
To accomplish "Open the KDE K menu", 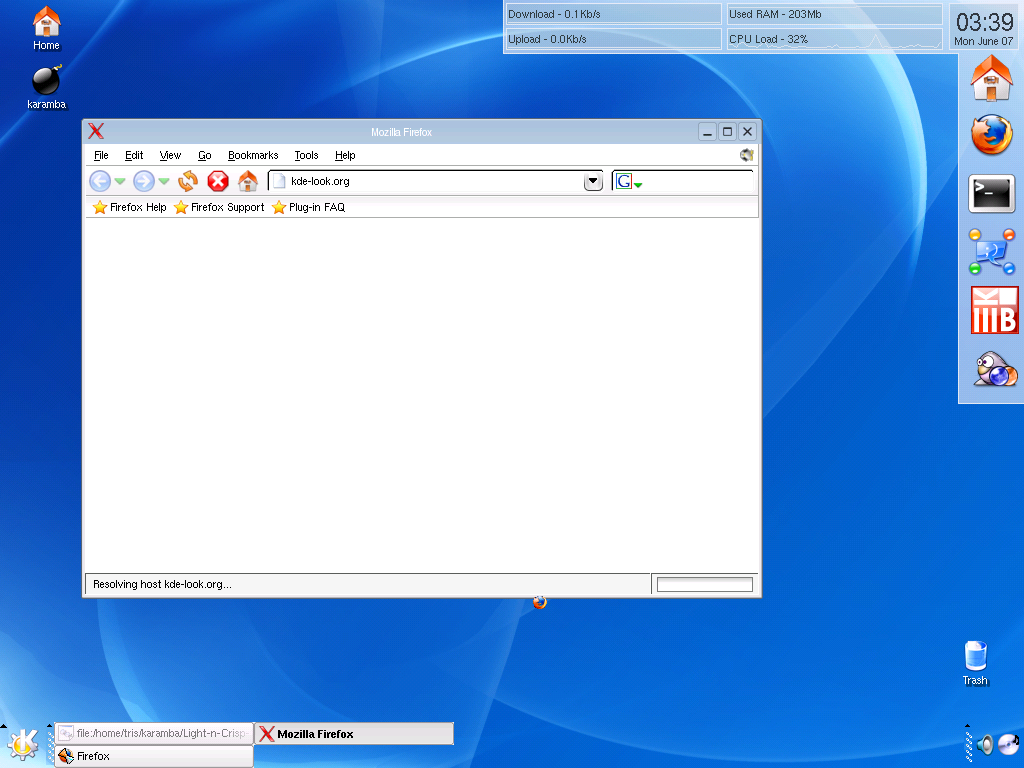I will click(24, 743).
